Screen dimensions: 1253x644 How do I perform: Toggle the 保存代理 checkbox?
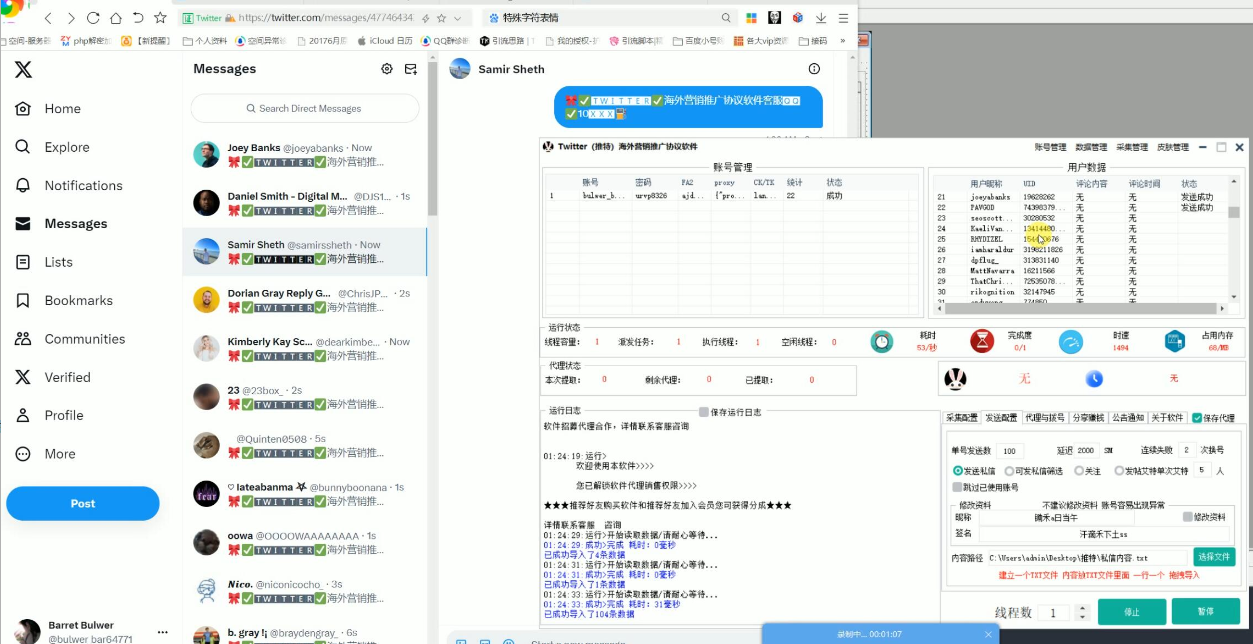1197,418
